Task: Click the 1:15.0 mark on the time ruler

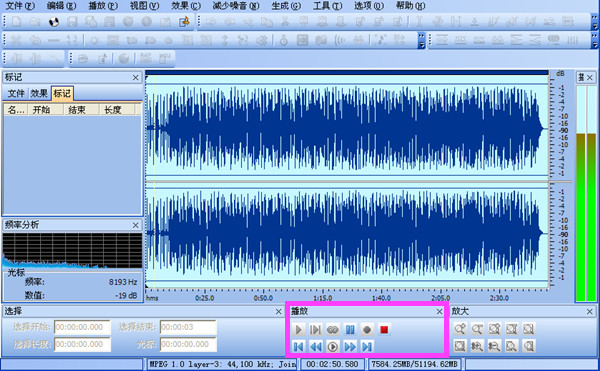Action: [323, 298]
